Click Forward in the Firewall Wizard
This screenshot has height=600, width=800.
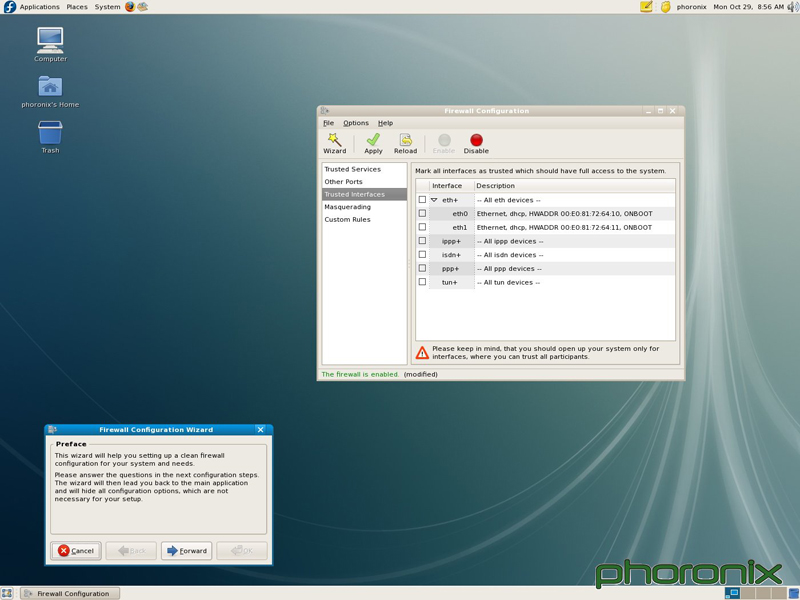[186, 550]
